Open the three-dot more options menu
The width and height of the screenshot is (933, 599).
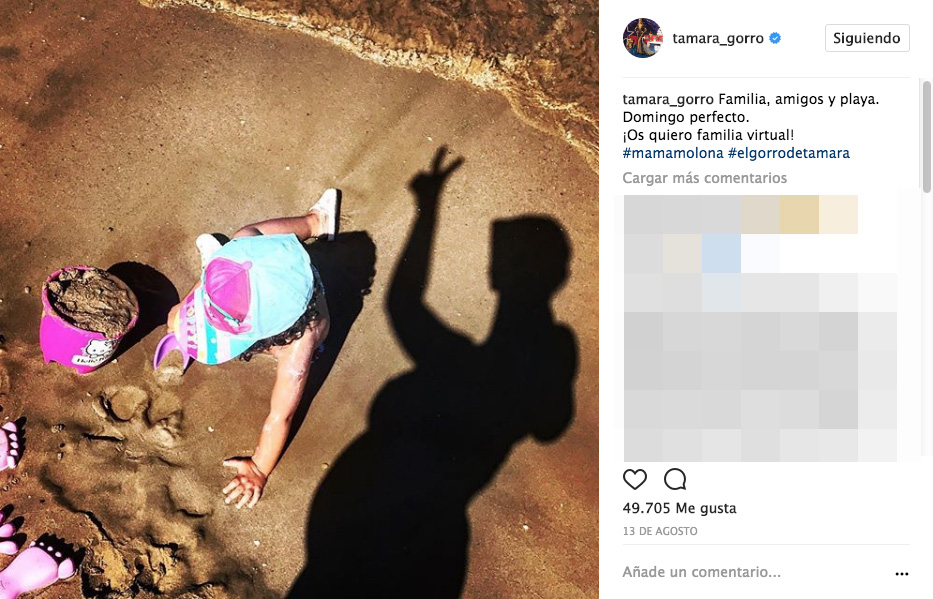pyautogui.click(x=901, y=574)
